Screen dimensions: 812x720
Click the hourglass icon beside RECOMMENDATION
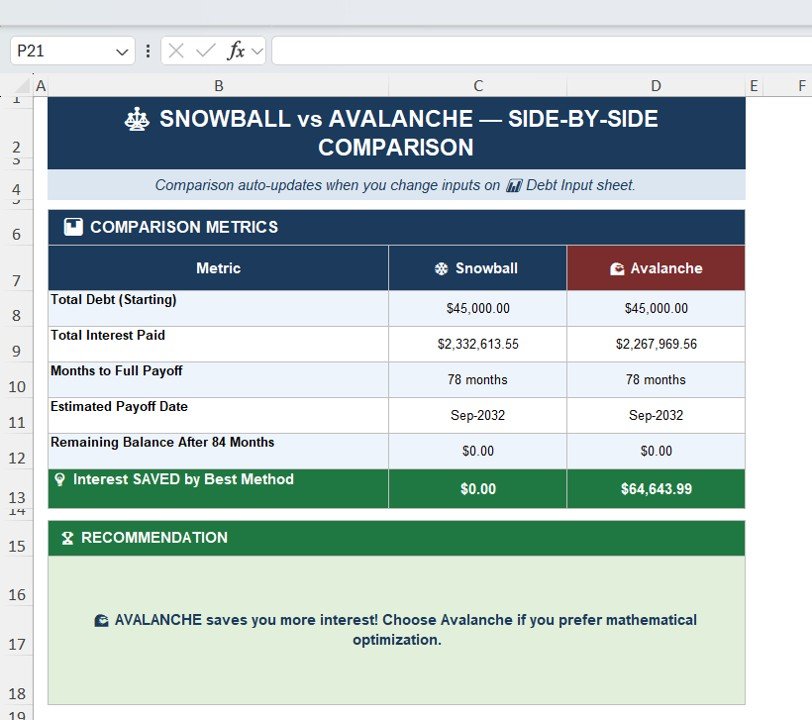pos(67,538)
